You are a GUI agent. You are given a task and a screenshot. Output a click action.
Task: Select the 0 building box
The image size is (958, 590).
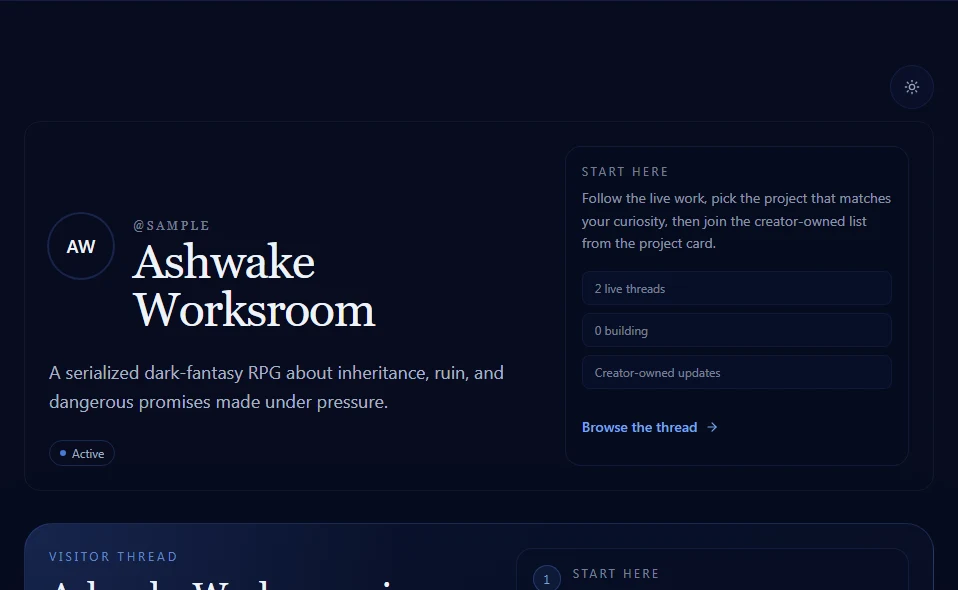tap(736, 330)
